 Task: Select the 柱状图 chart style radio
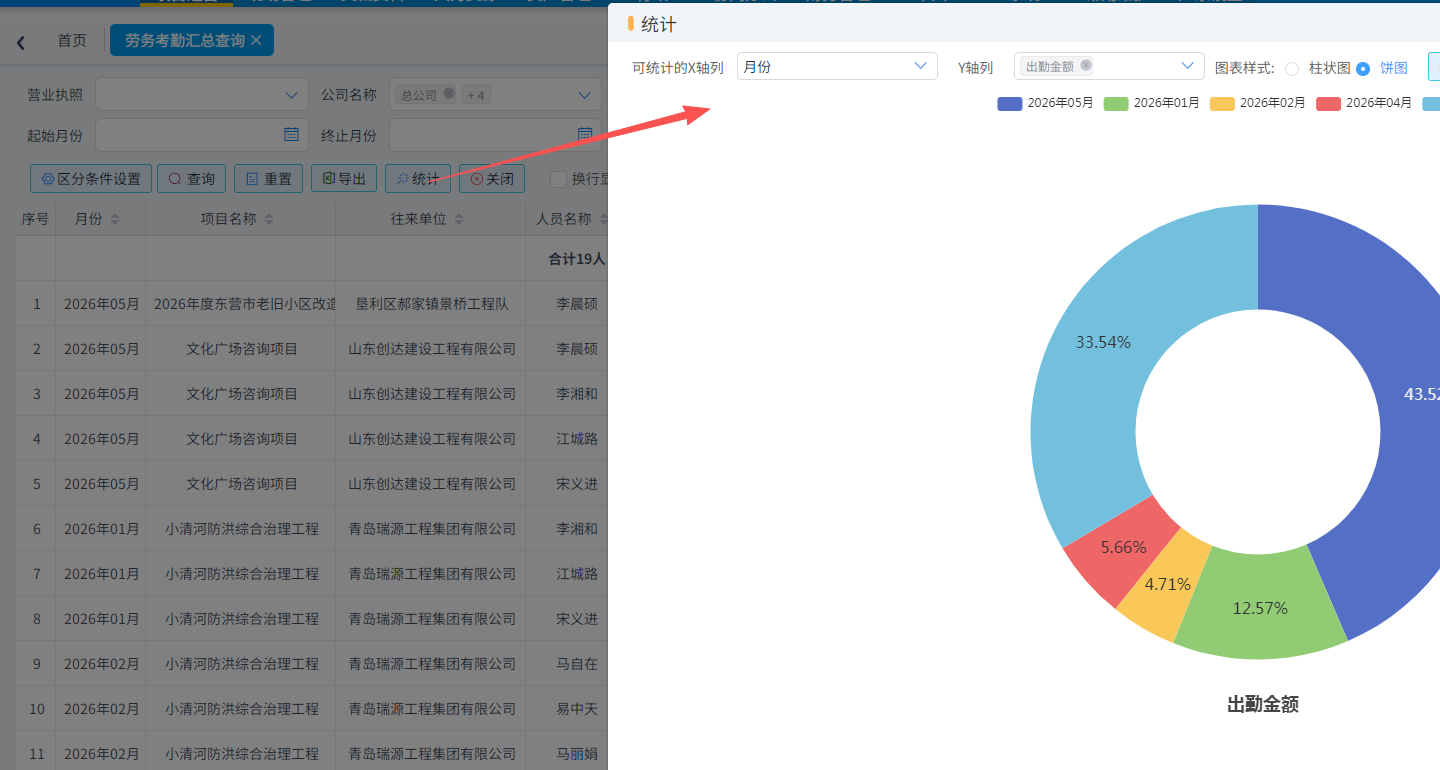1292,68
